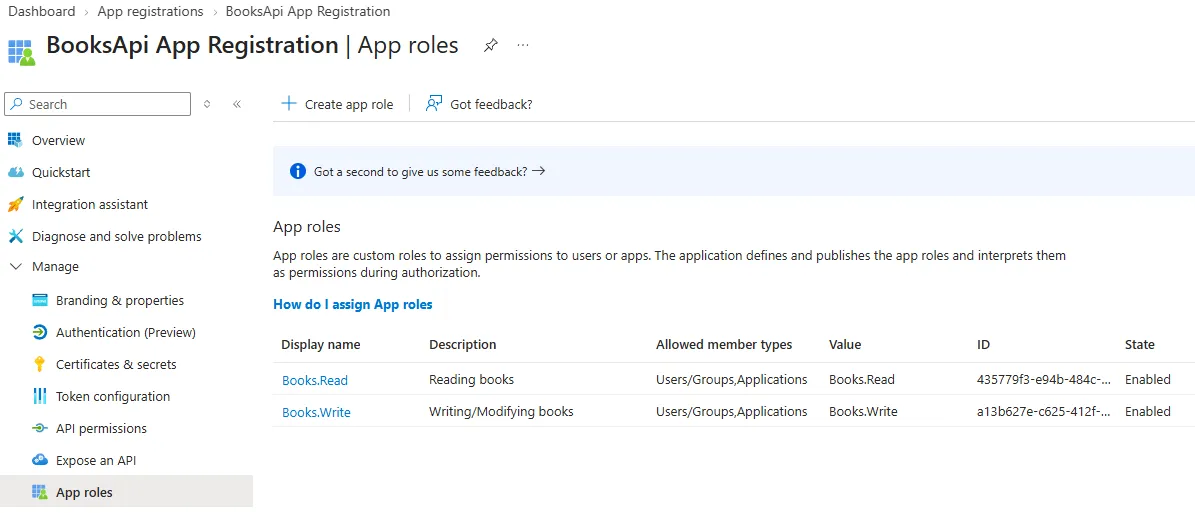Click the ID starting with a13b627e
The height and width of the screenshot is (513, 1195).
point(1043,411)
